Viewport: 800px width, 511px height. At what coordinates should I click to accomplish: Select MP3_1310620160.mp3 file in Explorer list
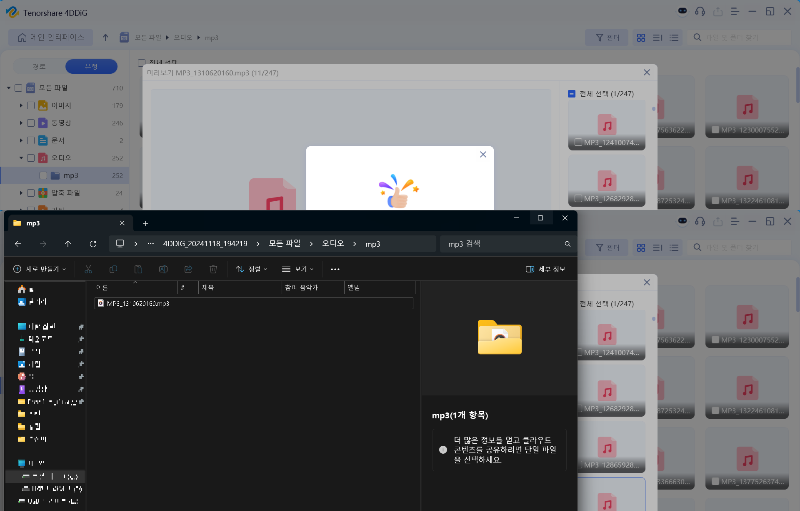tap(254, 303)
